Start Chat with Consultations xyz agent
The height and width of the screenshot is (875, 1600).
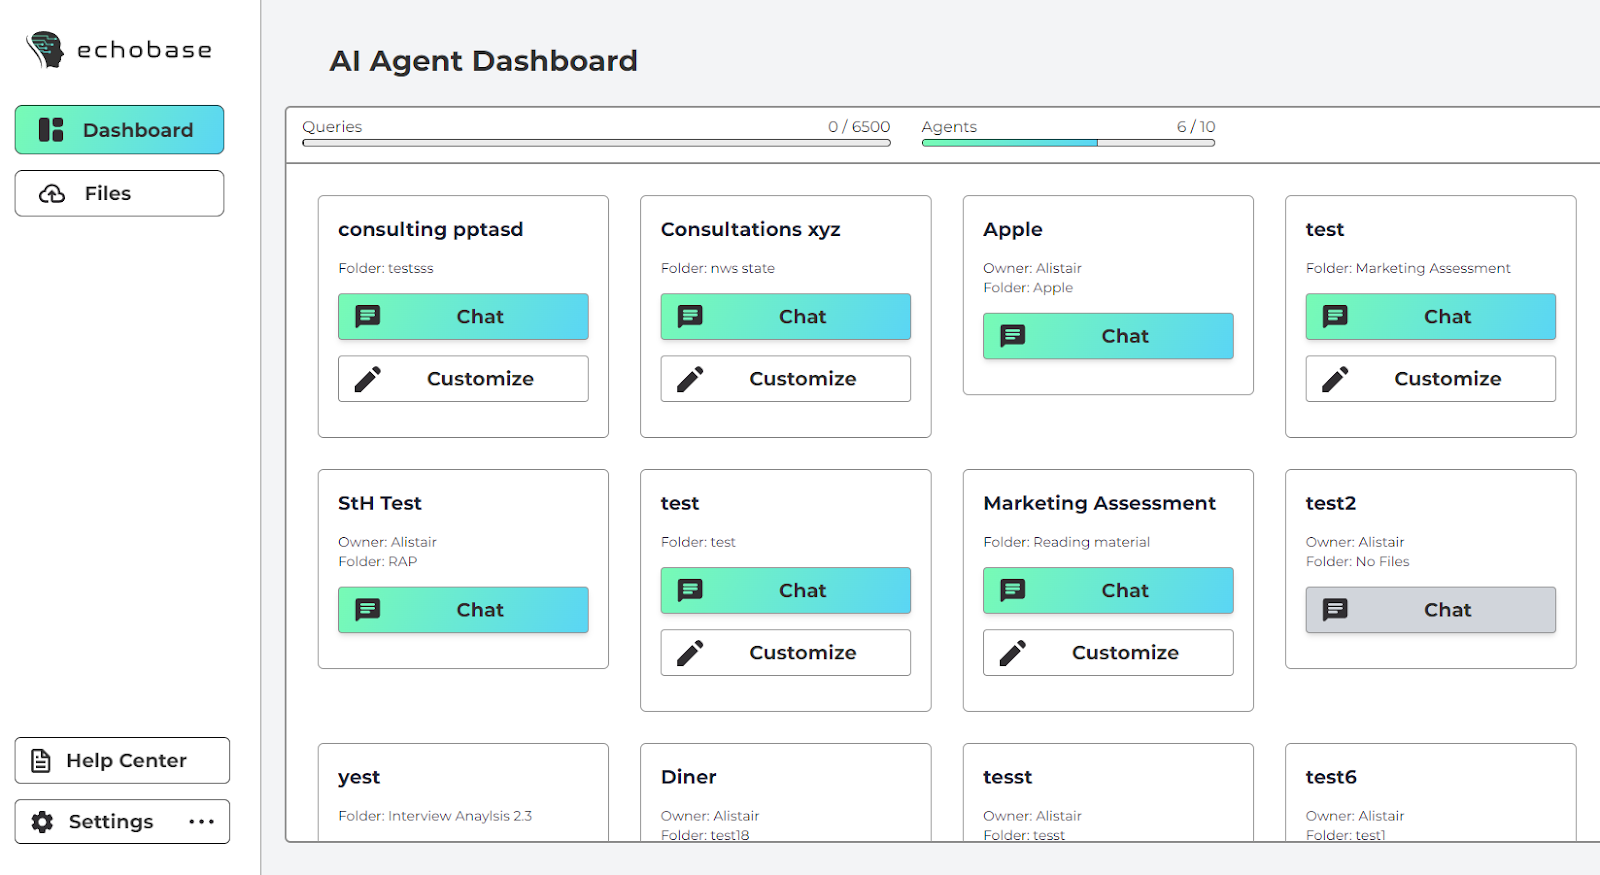(x=785, y=317)
